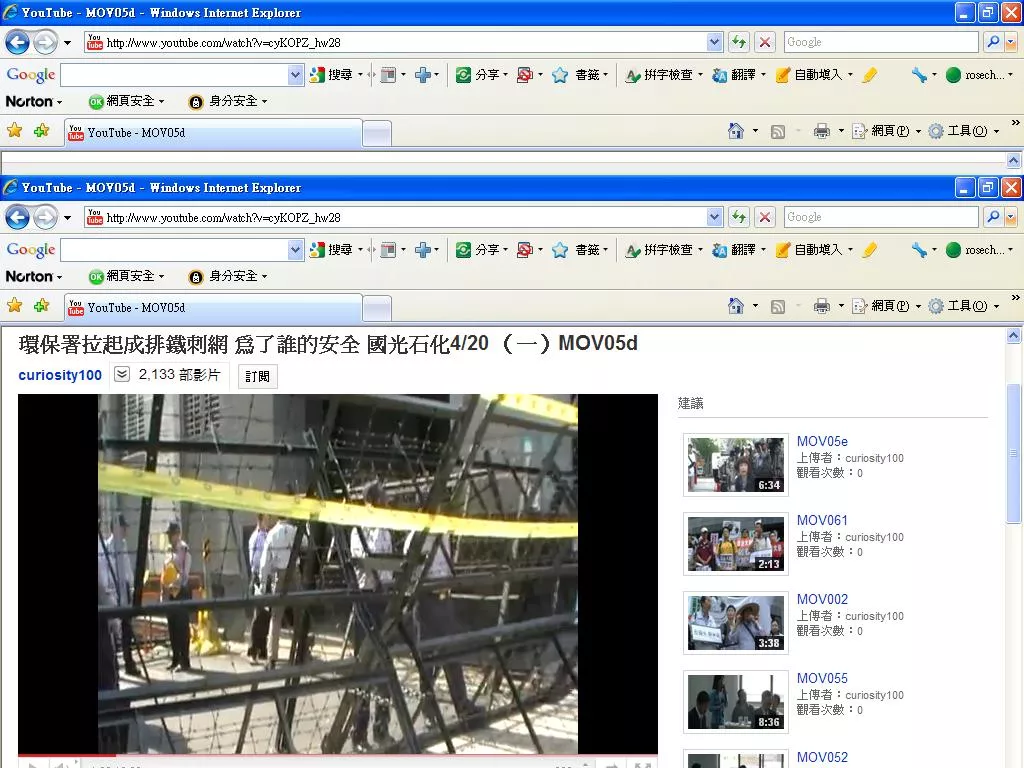Image resolution: width=1024 pixels, height=768 pixels.
Task: Click Home icon in front window command bar
Action: [x=736, y=306]
